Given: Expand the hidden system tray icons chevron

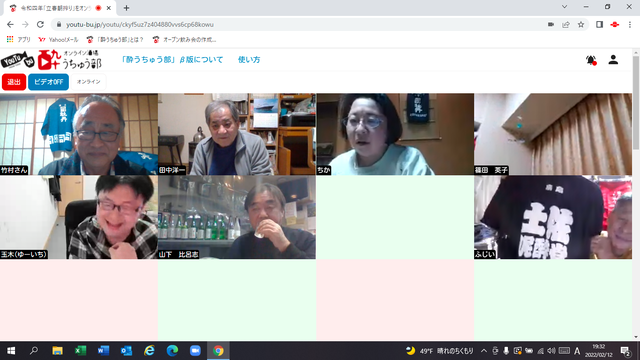Looking at the screenshot, I should click(484, 351).
